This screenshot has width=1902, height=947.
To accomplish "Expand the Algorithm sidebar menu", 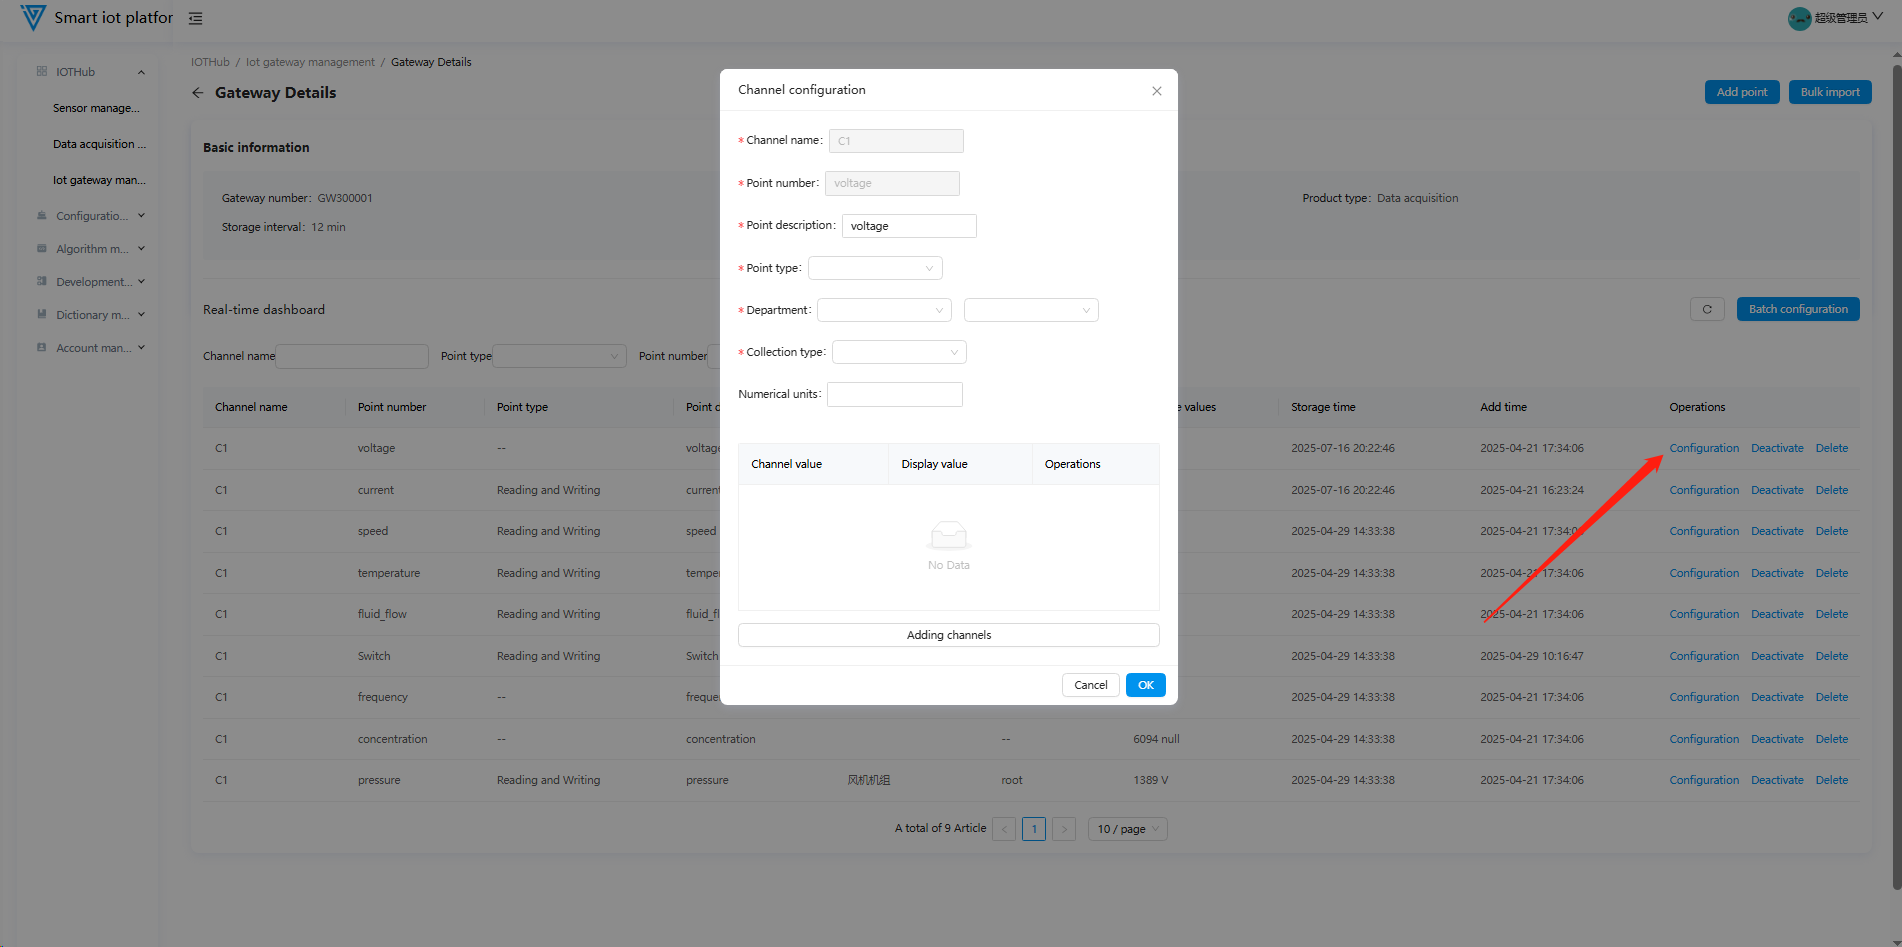I will (x=141, y=249).
